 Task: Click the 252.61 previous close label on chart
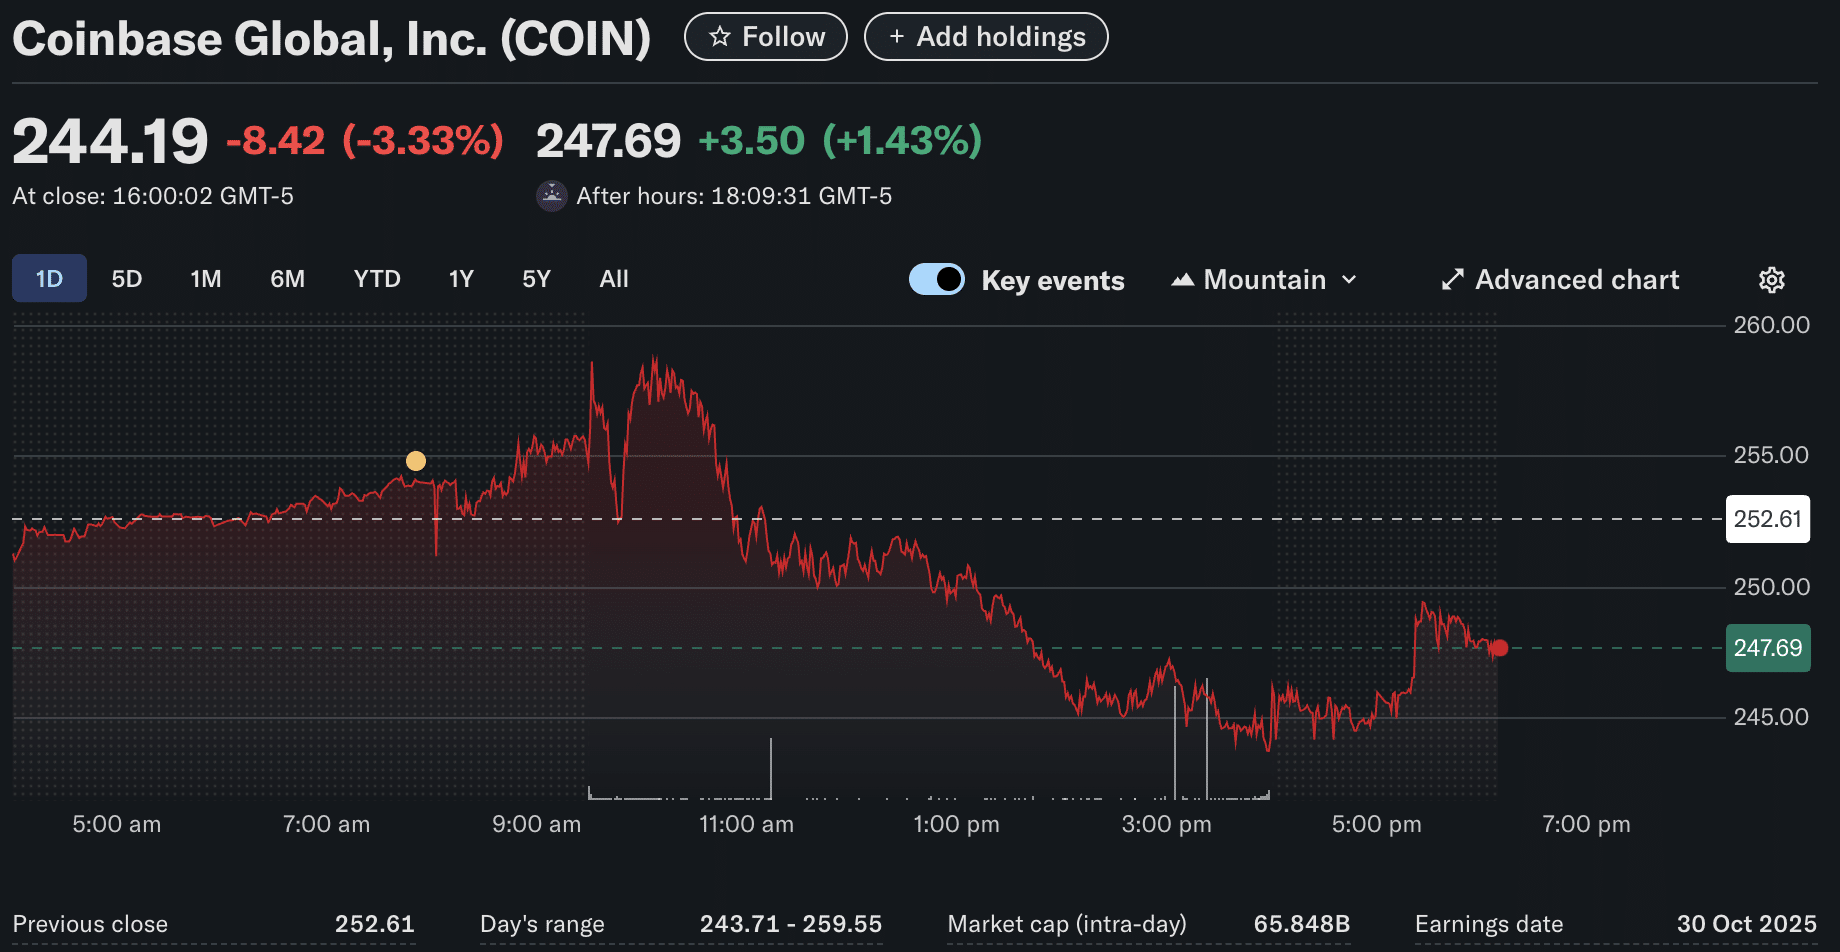(x=1767, y=519)
